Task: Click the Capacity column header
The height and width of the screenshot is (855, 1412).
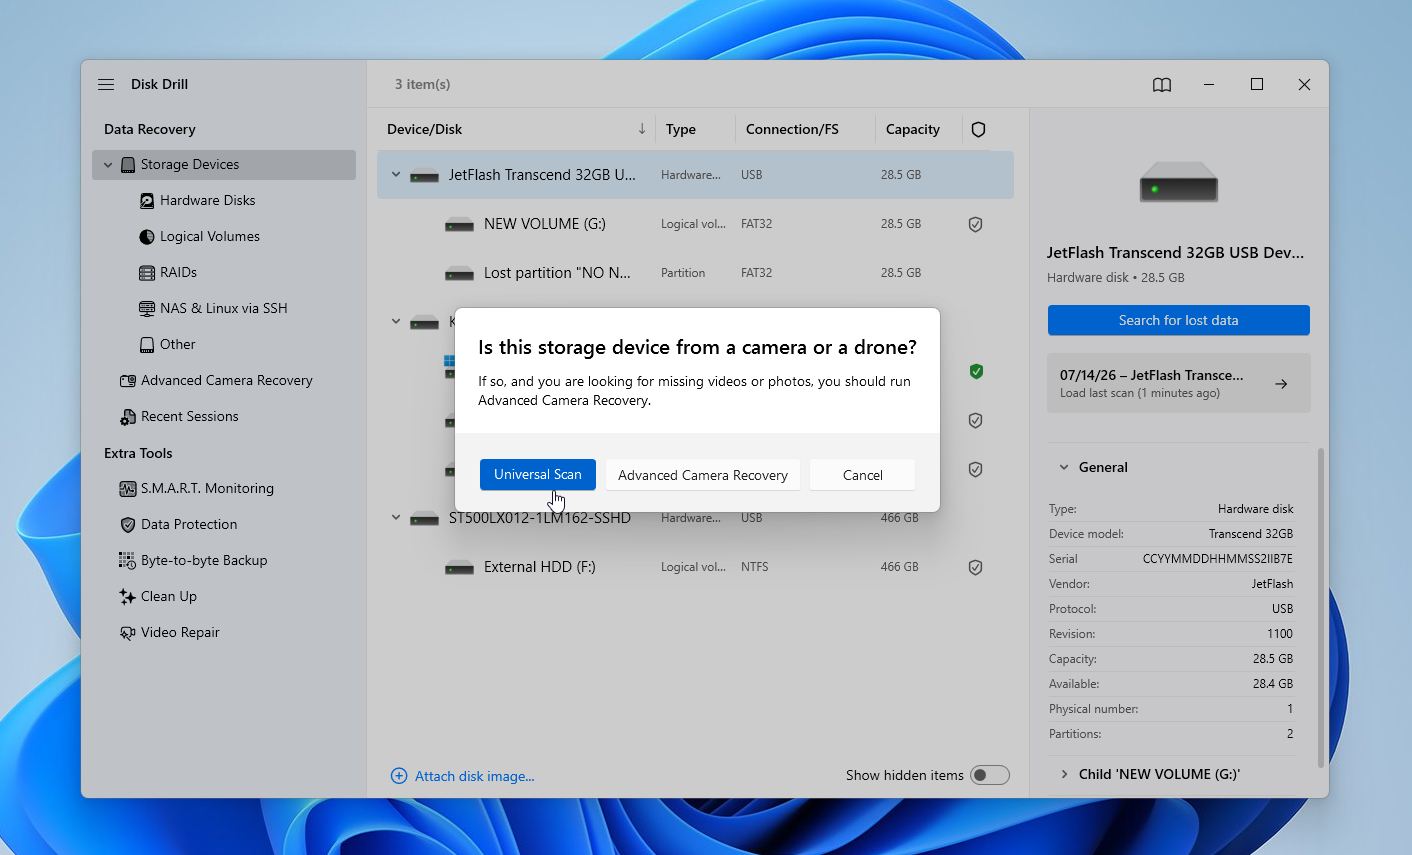Action: point(913,129)
